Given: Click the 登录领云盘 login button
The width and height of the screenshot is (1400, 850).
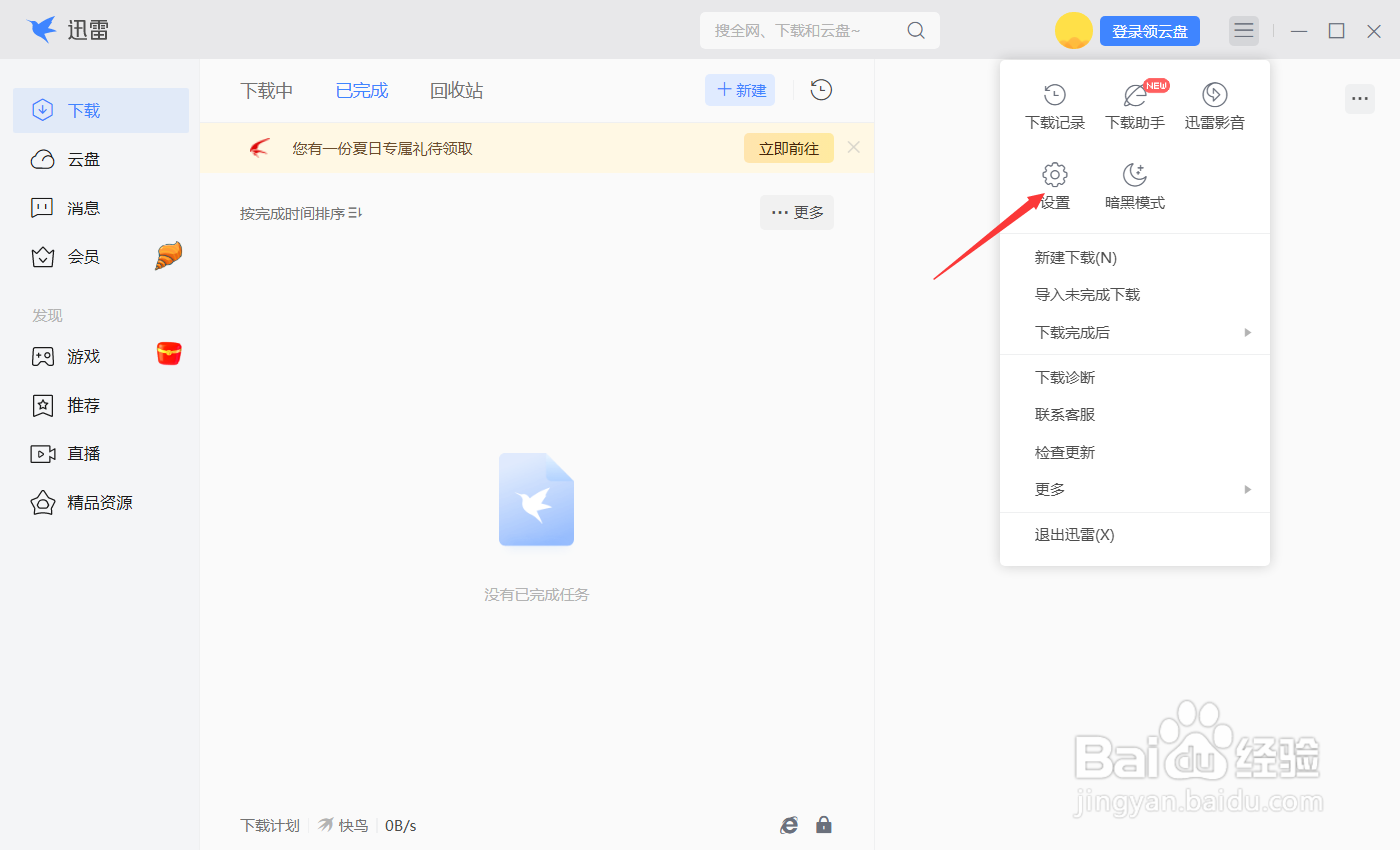Looking at the screenshot, I should 1150,31.
